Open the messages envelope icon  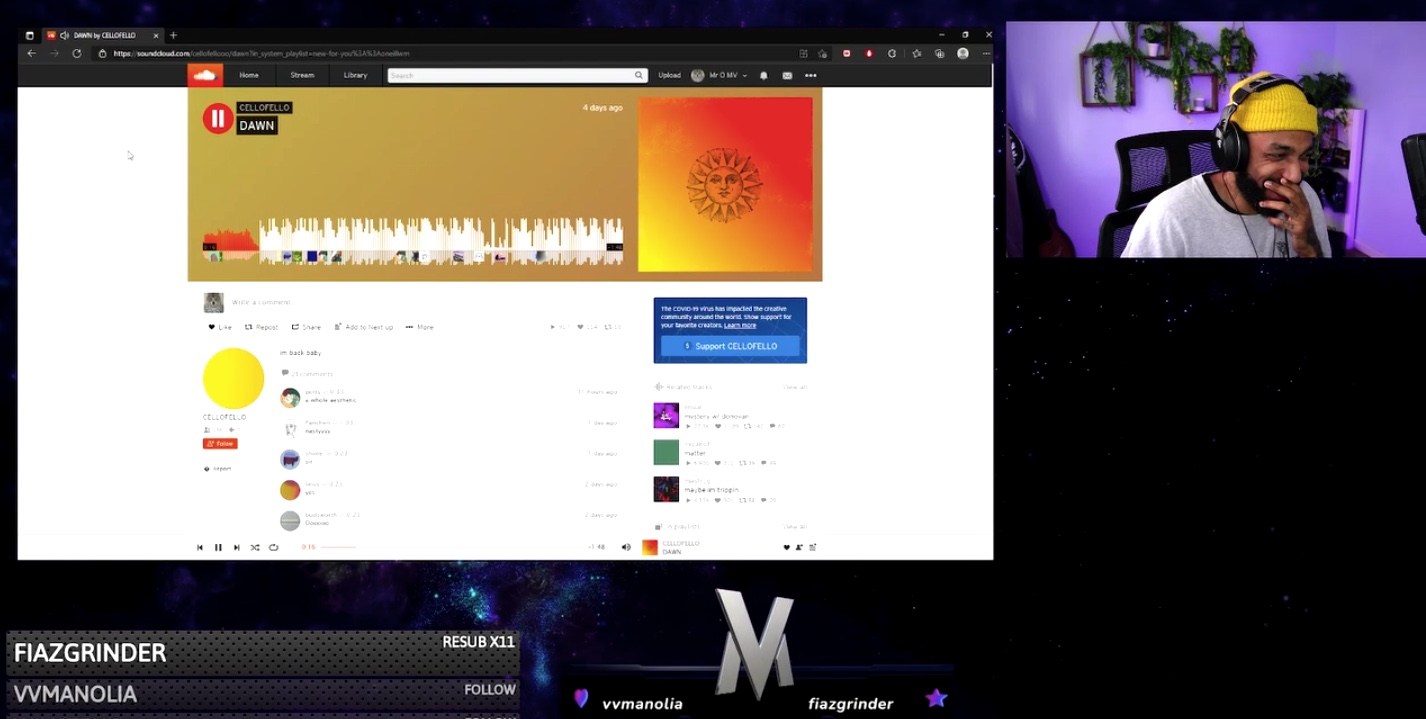click(787, 75)
